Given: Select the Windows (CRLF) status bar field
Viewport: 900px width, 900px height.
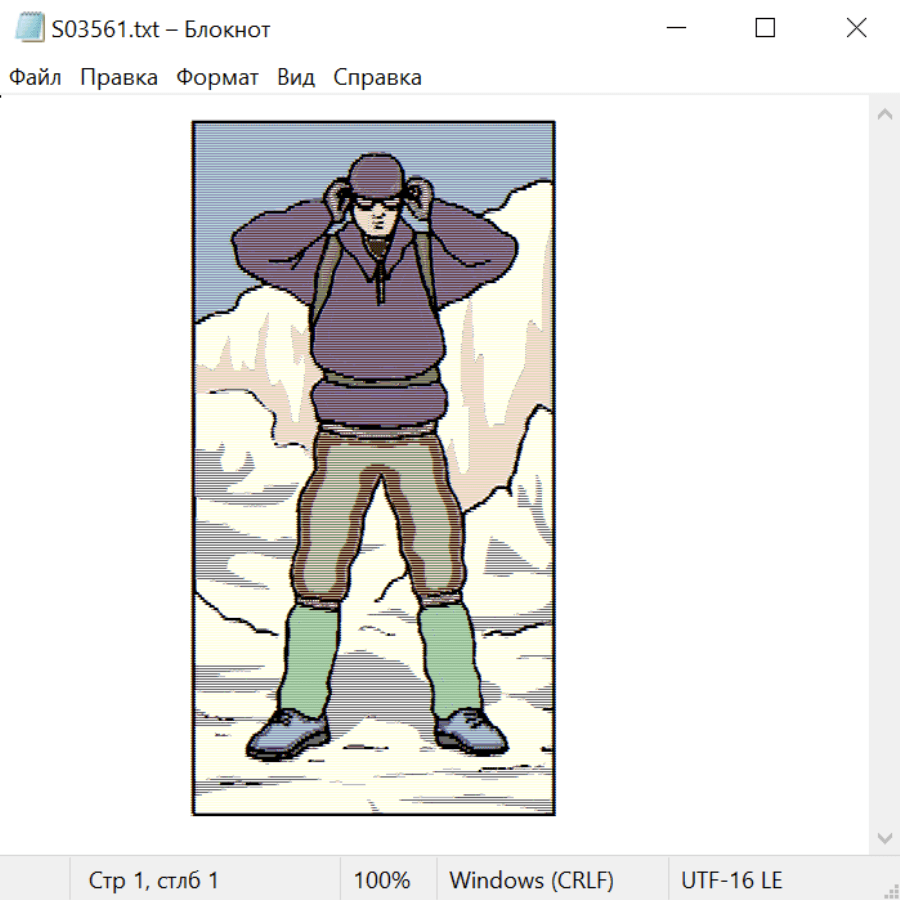Looking at the screenshot, I should click(x=531, y=881).
